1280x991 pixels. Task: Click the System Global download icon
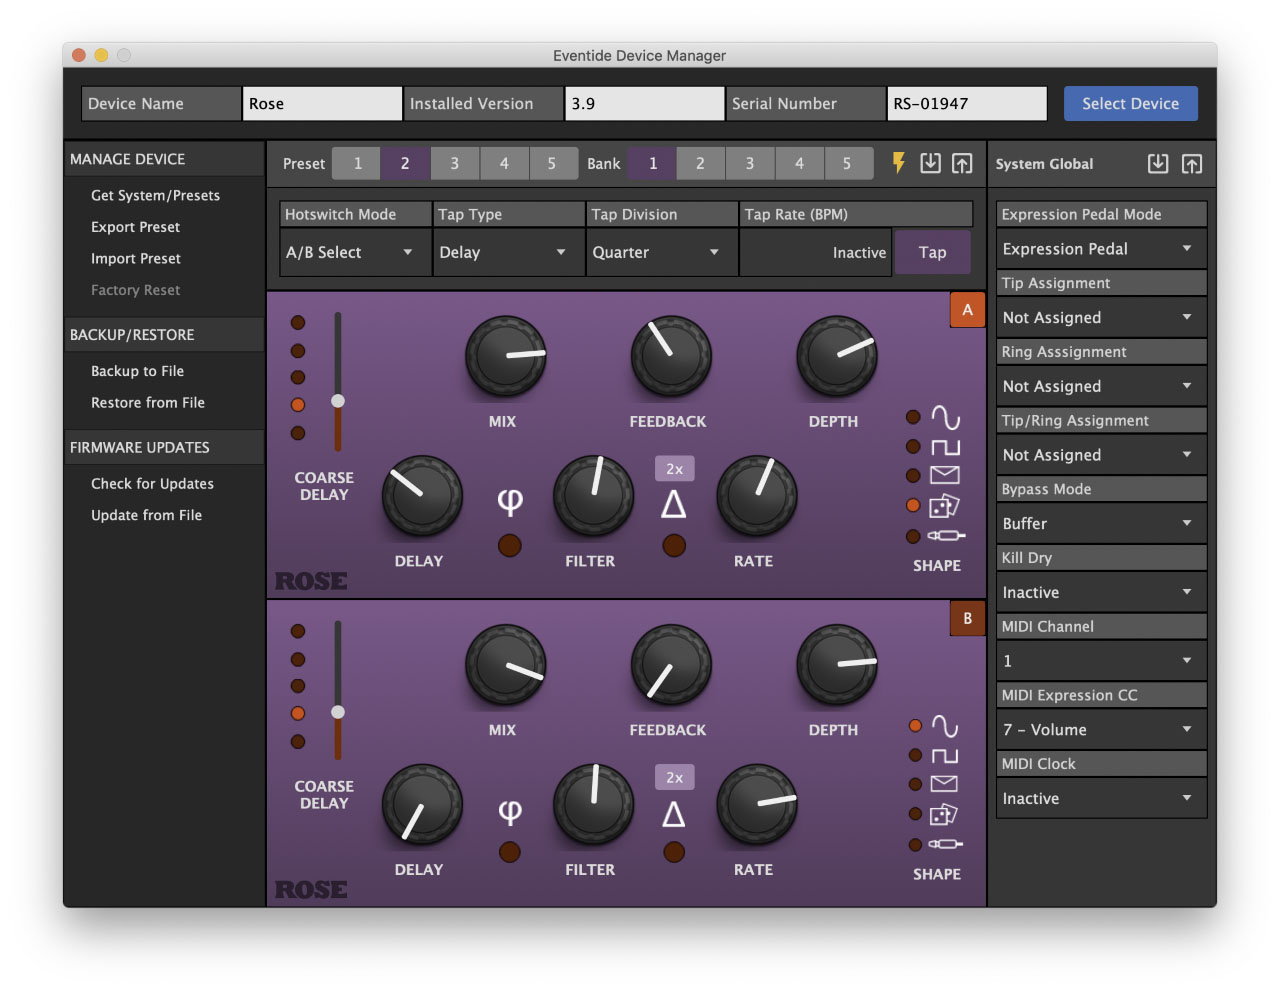1157,164
